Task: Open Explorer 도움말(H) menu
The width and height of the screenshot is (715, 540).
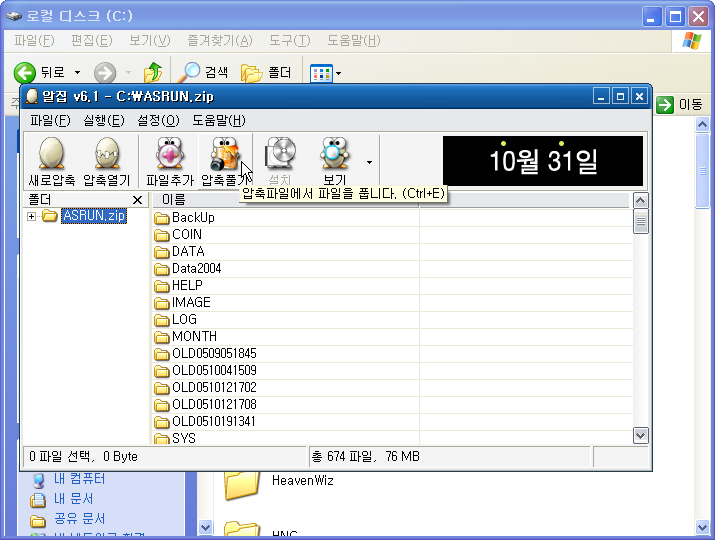Action: [x=353, y=41]
